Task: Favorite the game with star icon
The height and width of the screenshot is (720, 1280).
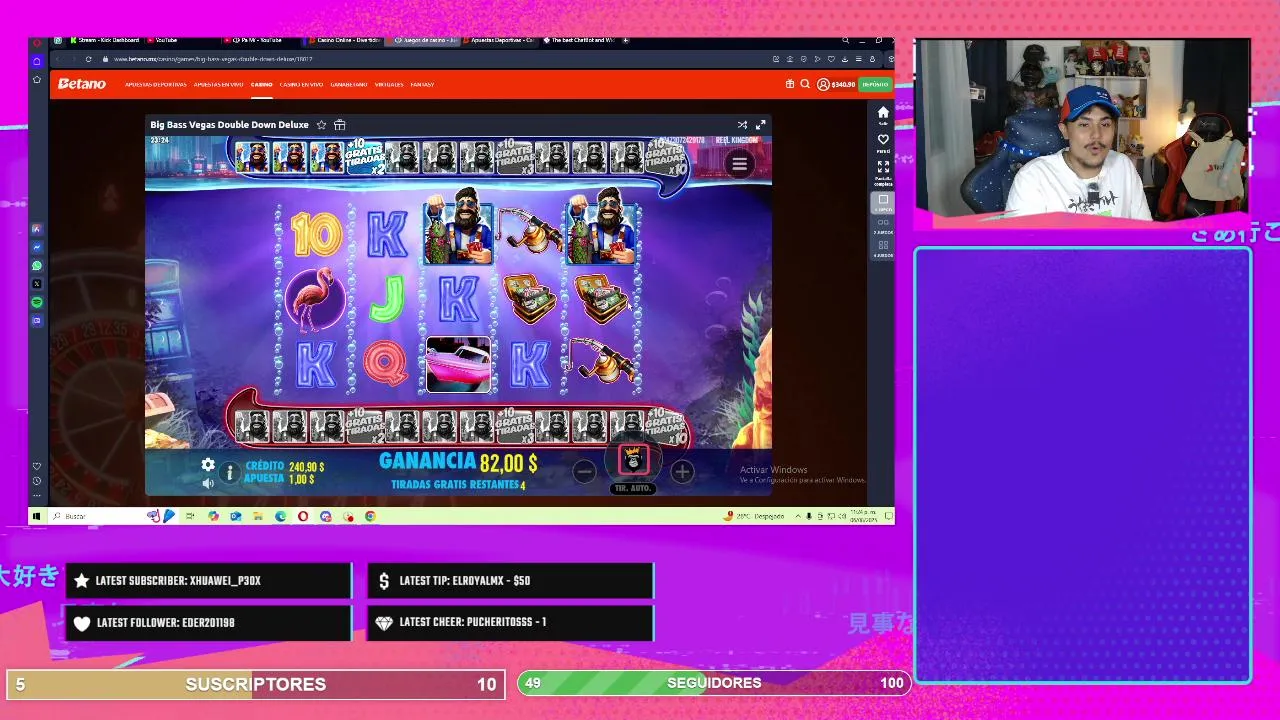Action: pos(321,125)
